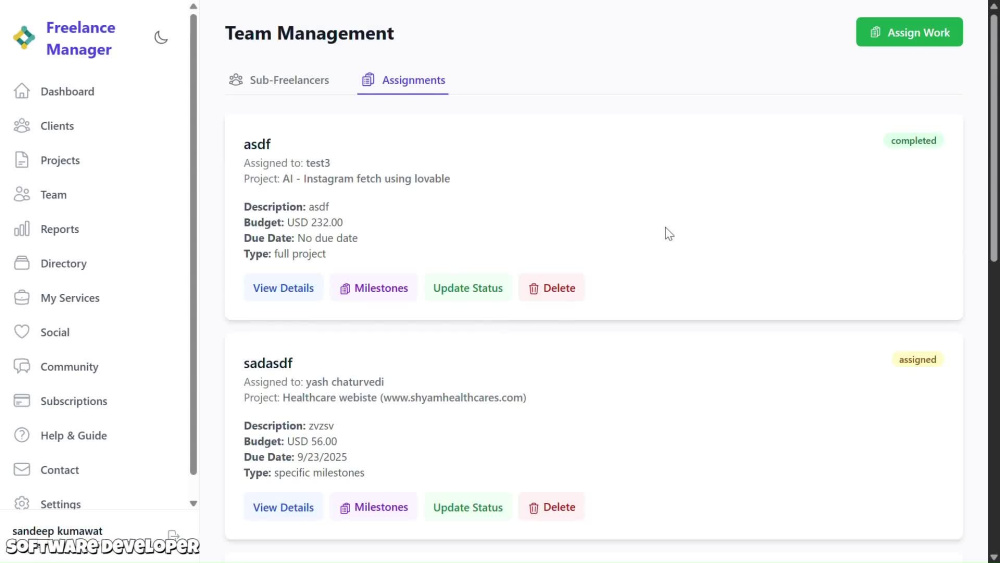Click the Settings gear icon

22,504
